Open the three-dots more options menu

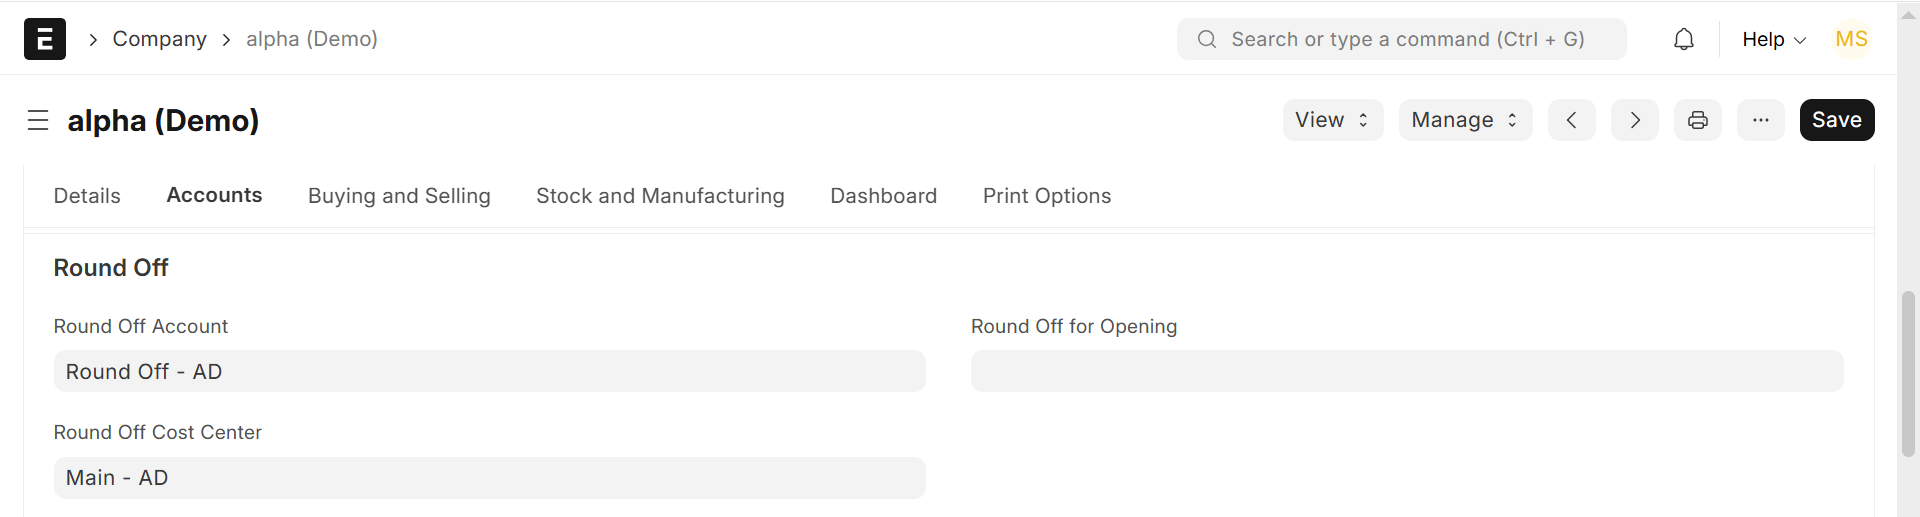click(1761, 120)
